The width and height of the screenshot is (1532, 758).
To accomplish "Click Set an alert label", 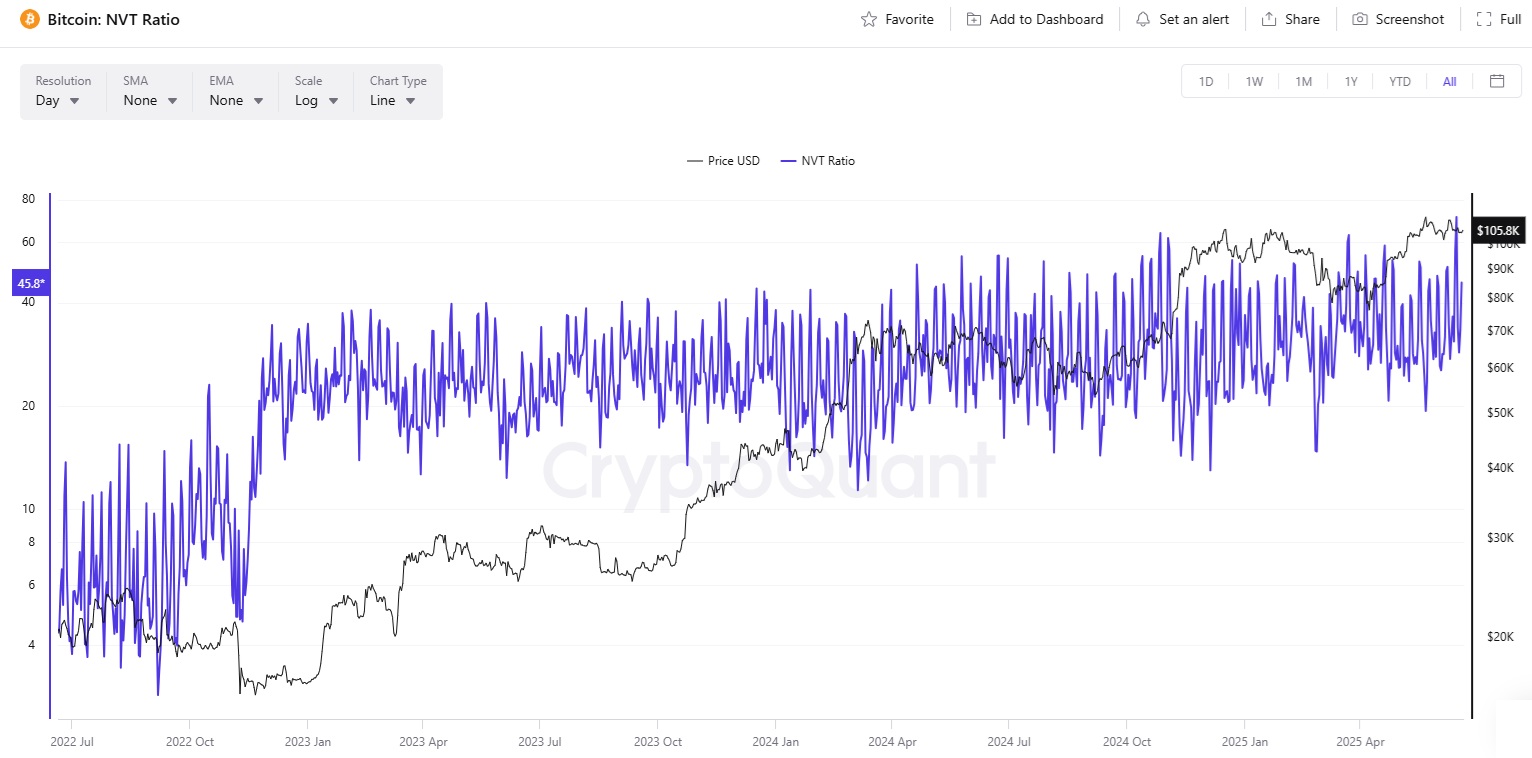I will (x=1194, y=19).
